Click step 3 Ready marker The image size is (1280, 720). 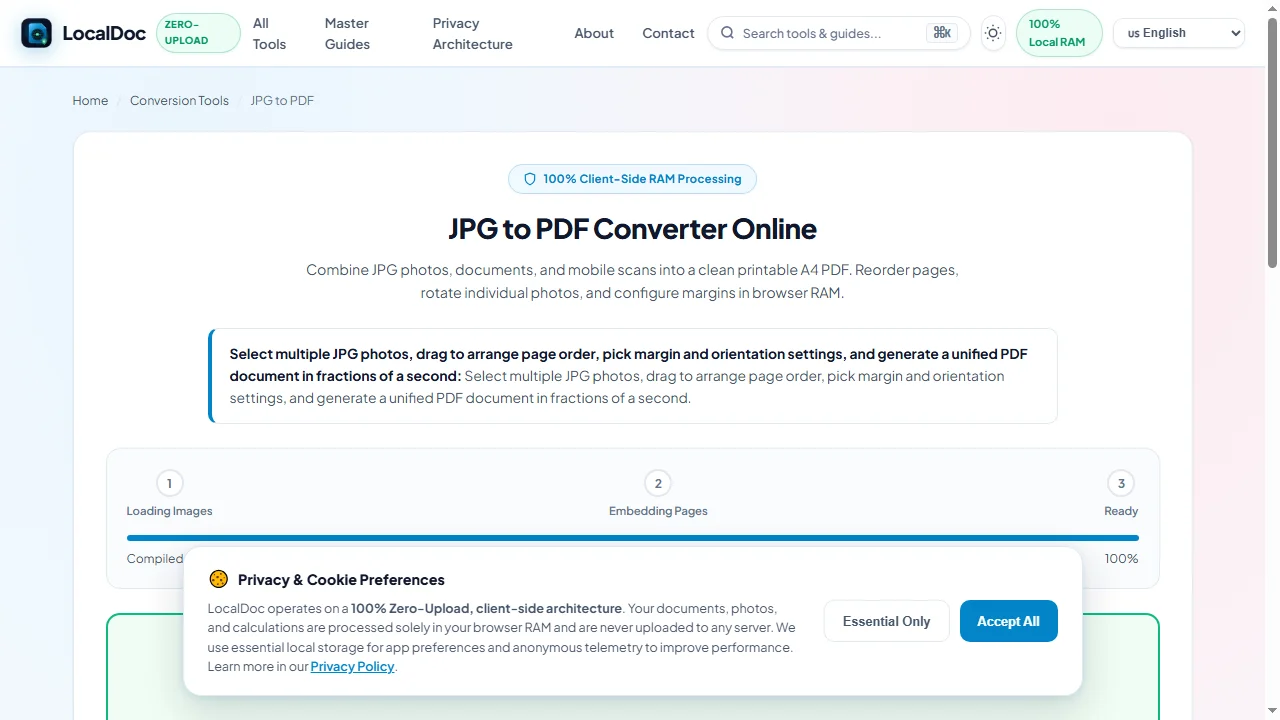point(1121,484)
